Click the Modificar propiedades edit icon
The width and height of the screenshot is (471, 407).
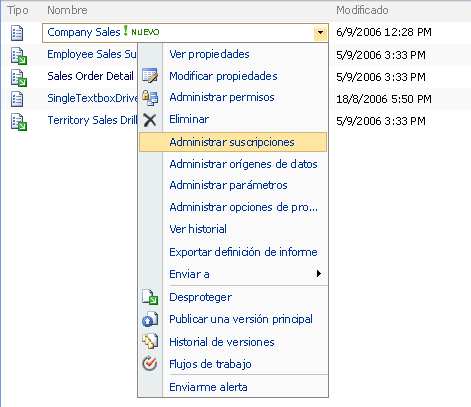pyautogui.click(x=150, y=76)
